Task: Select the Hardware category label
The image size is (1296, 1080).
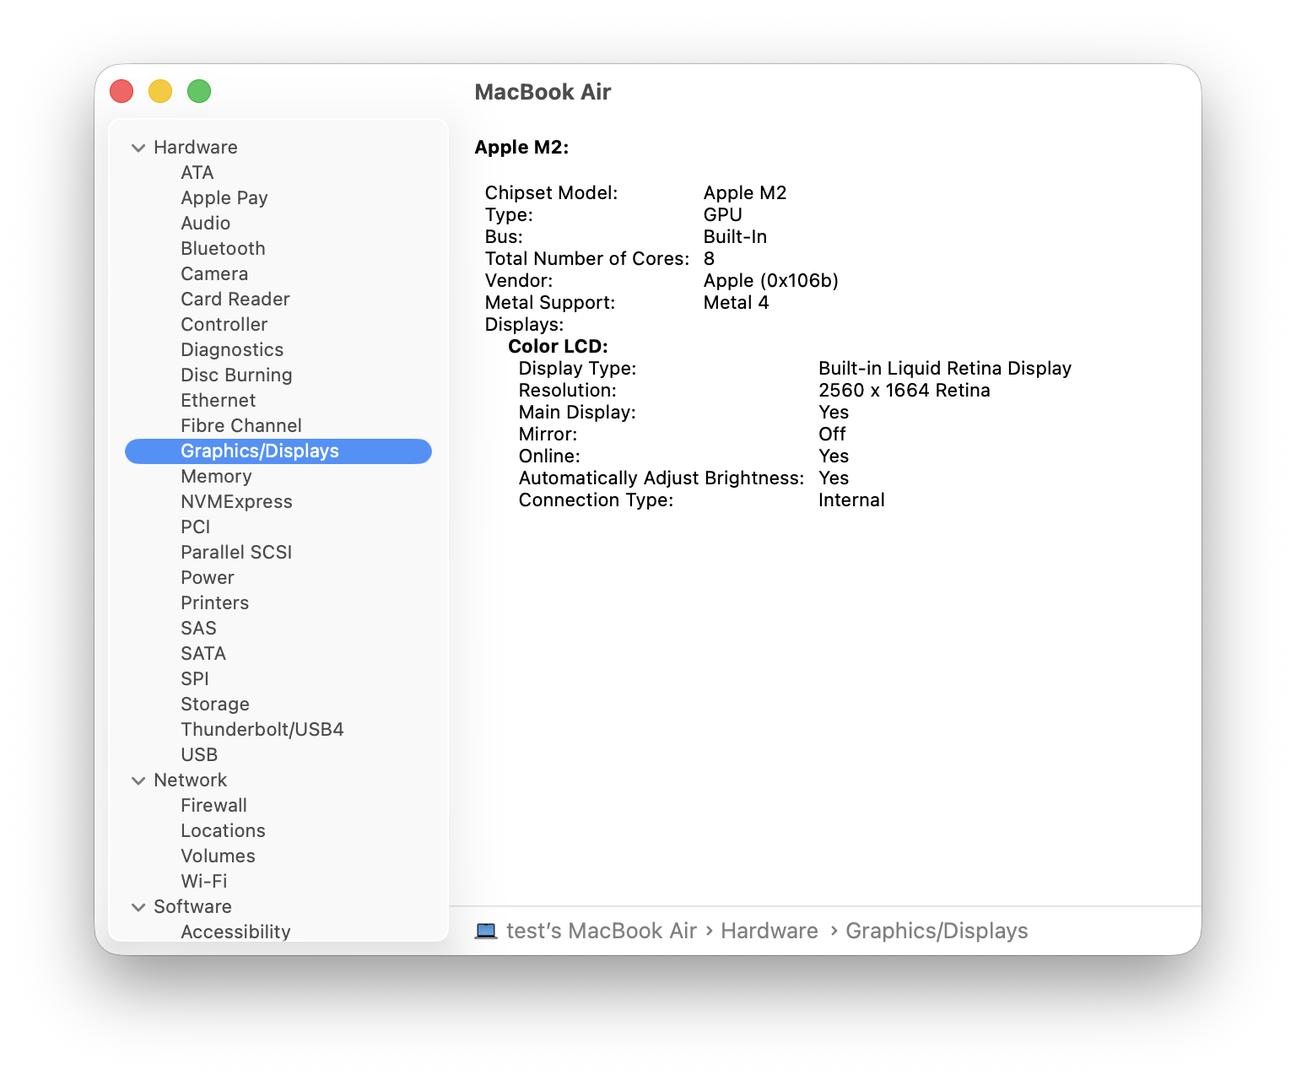Action: (195, 147)
